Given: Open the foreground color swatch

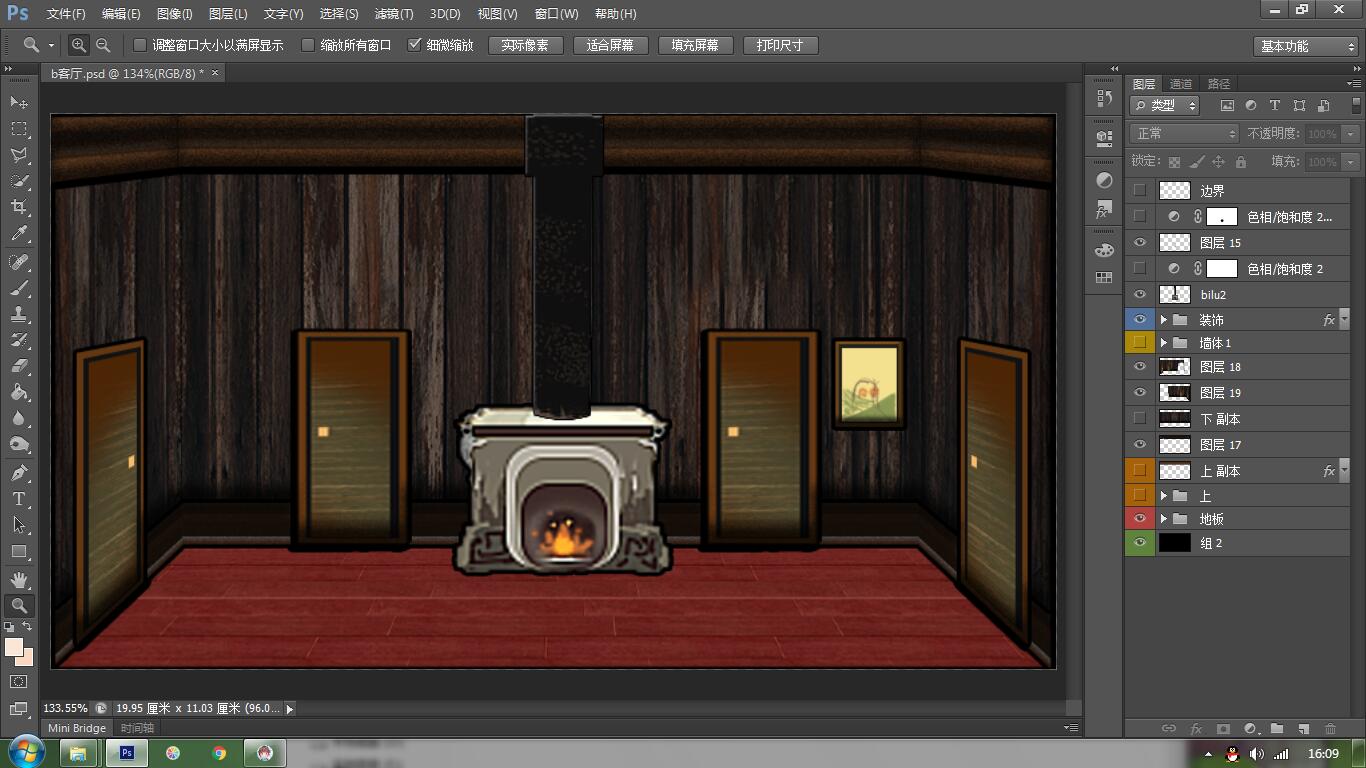Looking at the screenshot, I should 13,647.
